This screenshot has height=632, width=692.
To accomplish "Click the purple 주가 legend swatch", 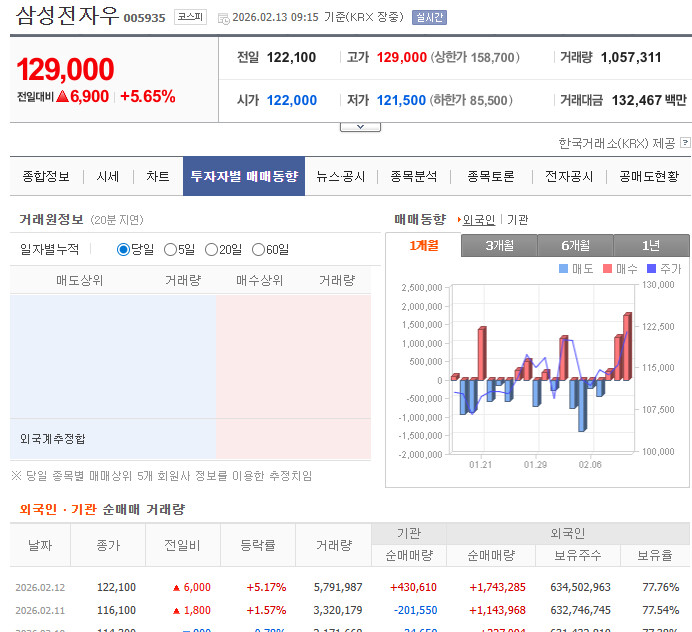I will [651, 268].
